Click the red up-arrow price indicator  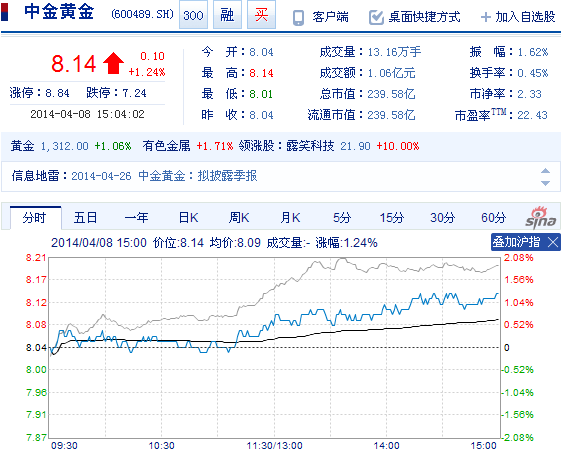(x=113, y=63)
